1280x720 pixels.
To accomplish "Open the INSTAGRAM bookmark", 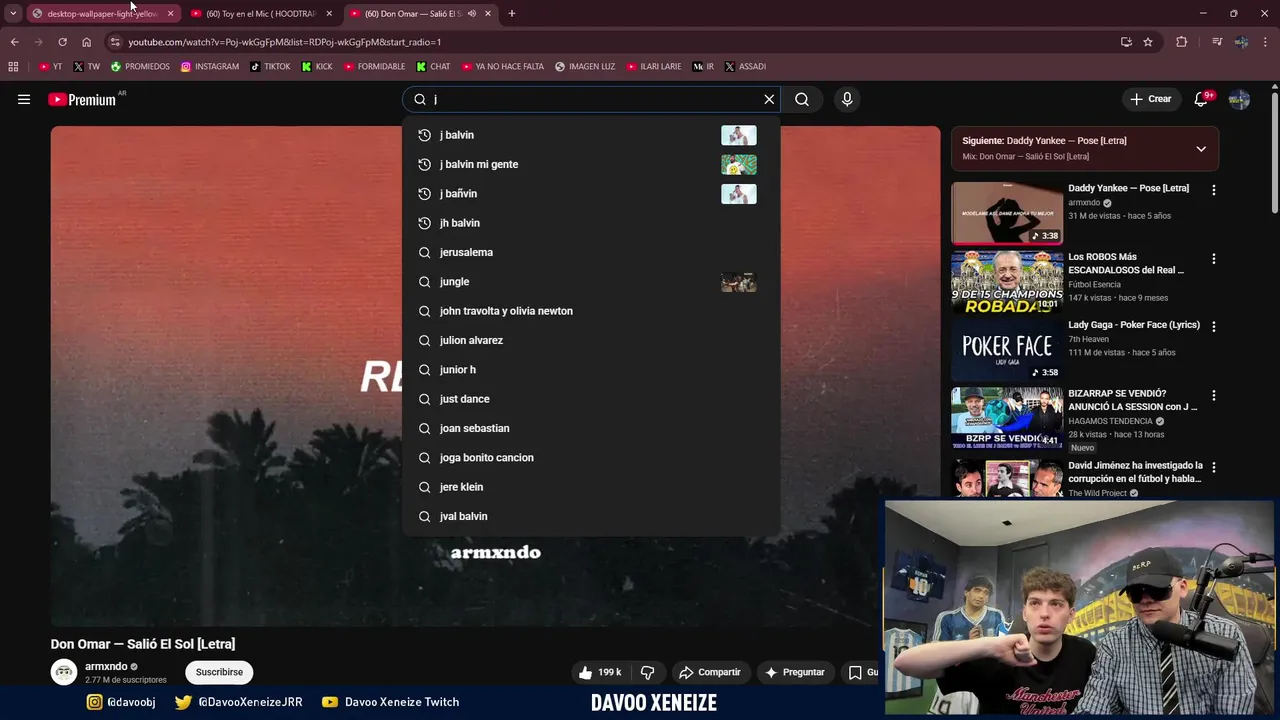I will (210, 67).
